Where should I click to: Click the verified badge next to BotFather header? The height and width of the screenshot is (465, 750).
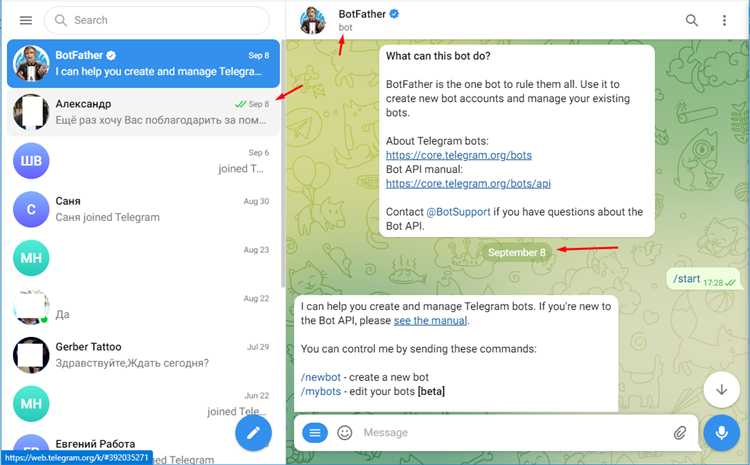coord(394,14)
